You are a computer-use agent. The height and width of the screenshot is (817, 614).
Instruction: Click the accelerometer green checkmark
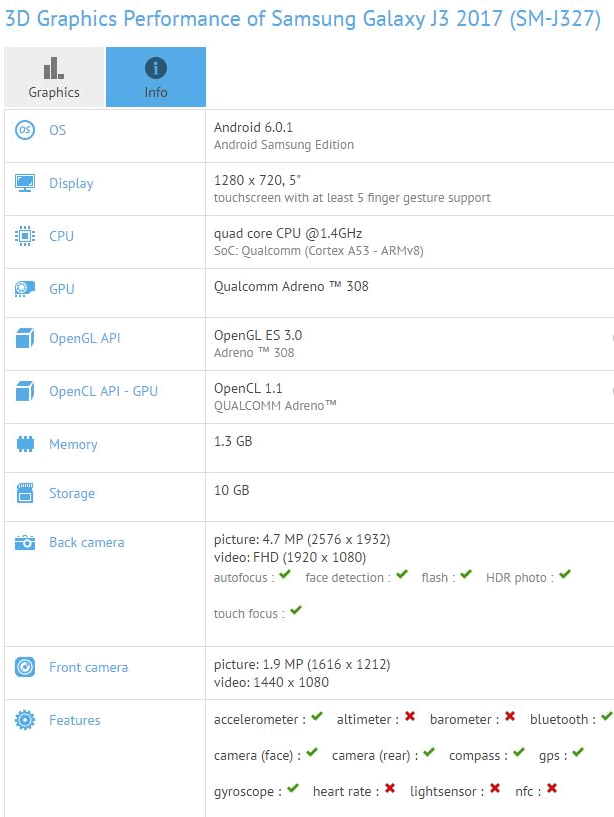pyautogui.click(x=317, y=716)
